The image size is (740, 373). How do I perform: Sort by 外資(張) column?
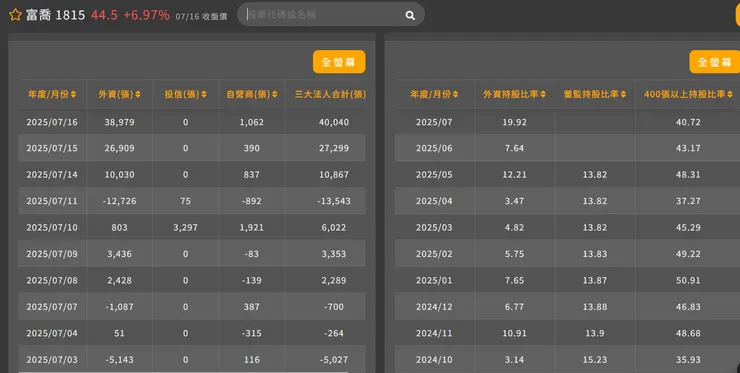[119, 94]
